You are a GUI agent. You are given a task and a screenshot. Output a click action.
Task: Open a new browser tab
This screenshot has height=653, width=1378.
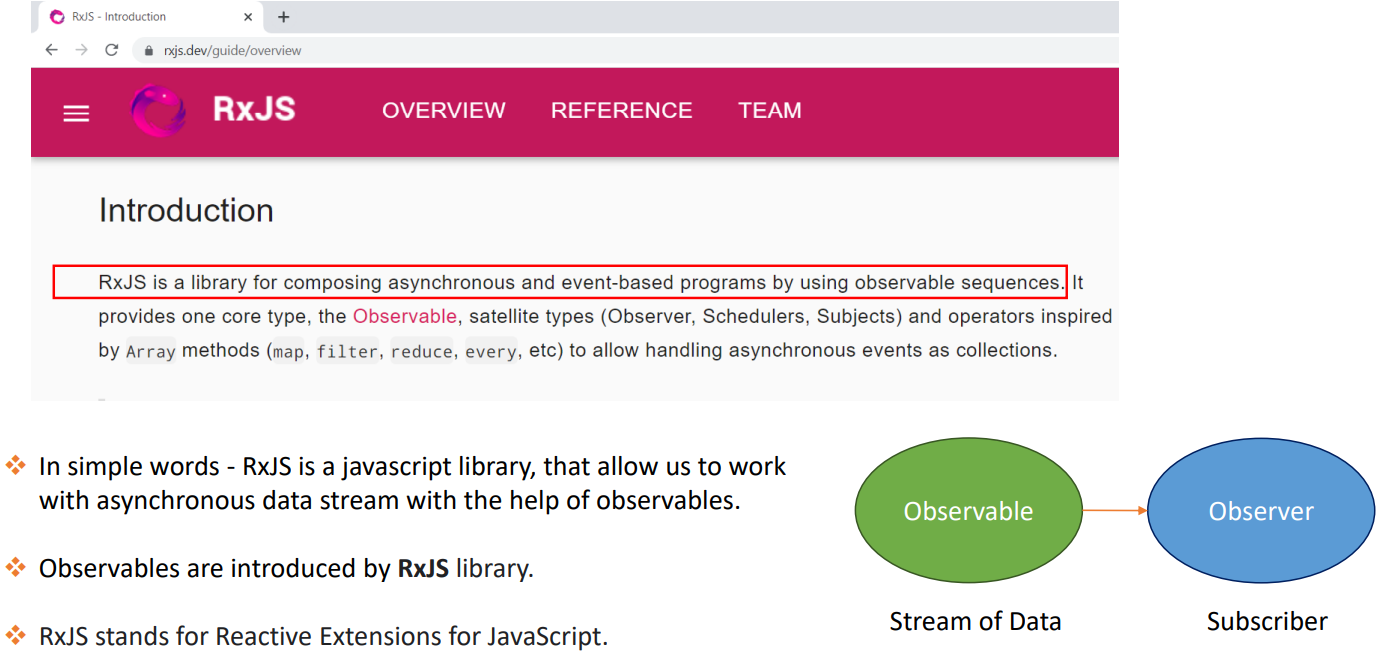coord(284,17)
